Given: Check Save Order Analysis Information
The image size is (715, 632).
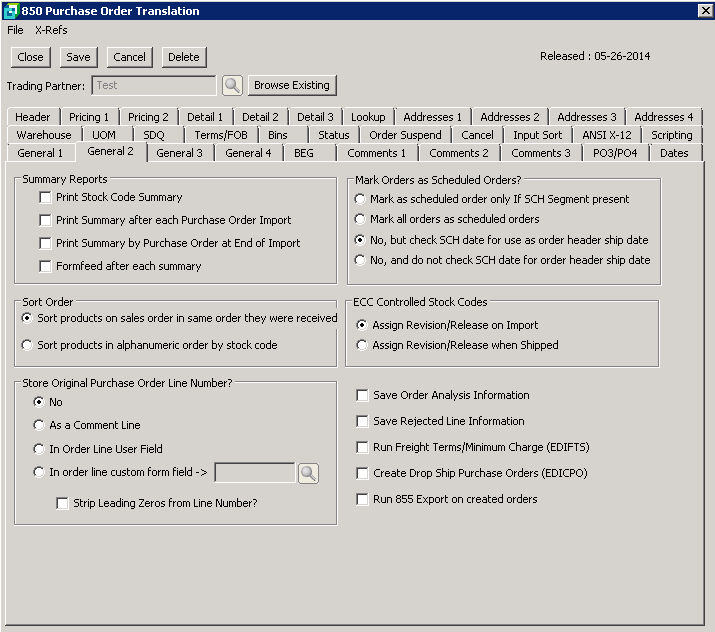Looking at the screenshot, I should pyautogui.click(x=362, y=396).
